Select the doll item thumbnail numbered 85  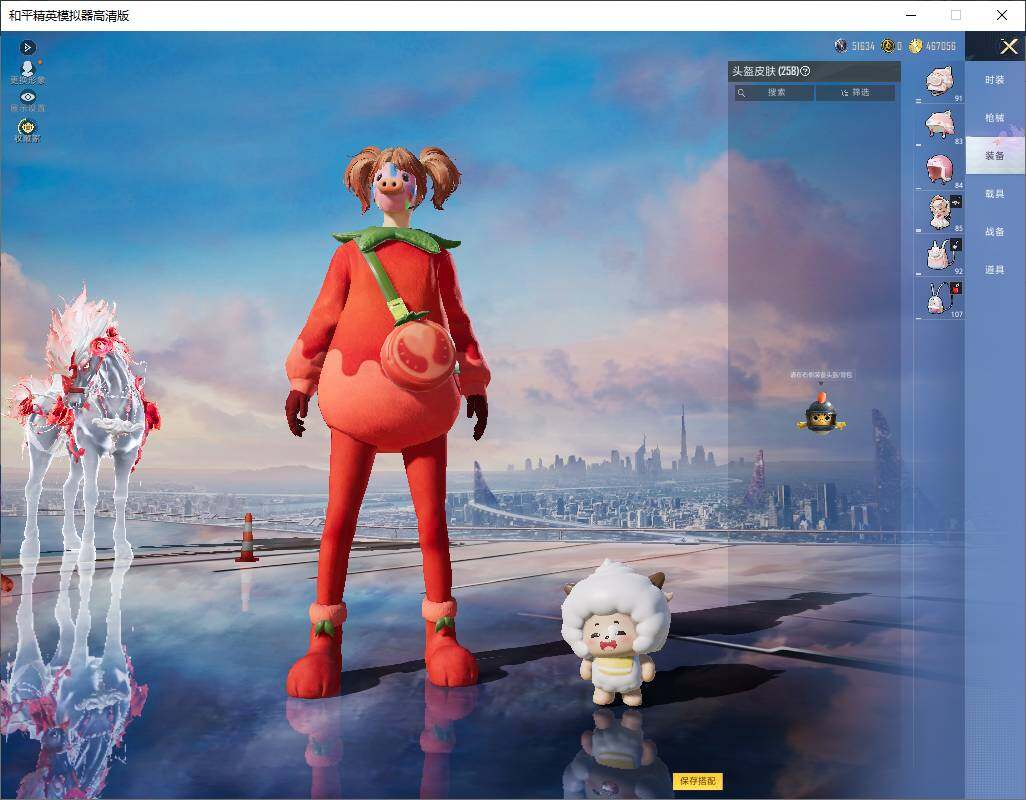point(940,212)
